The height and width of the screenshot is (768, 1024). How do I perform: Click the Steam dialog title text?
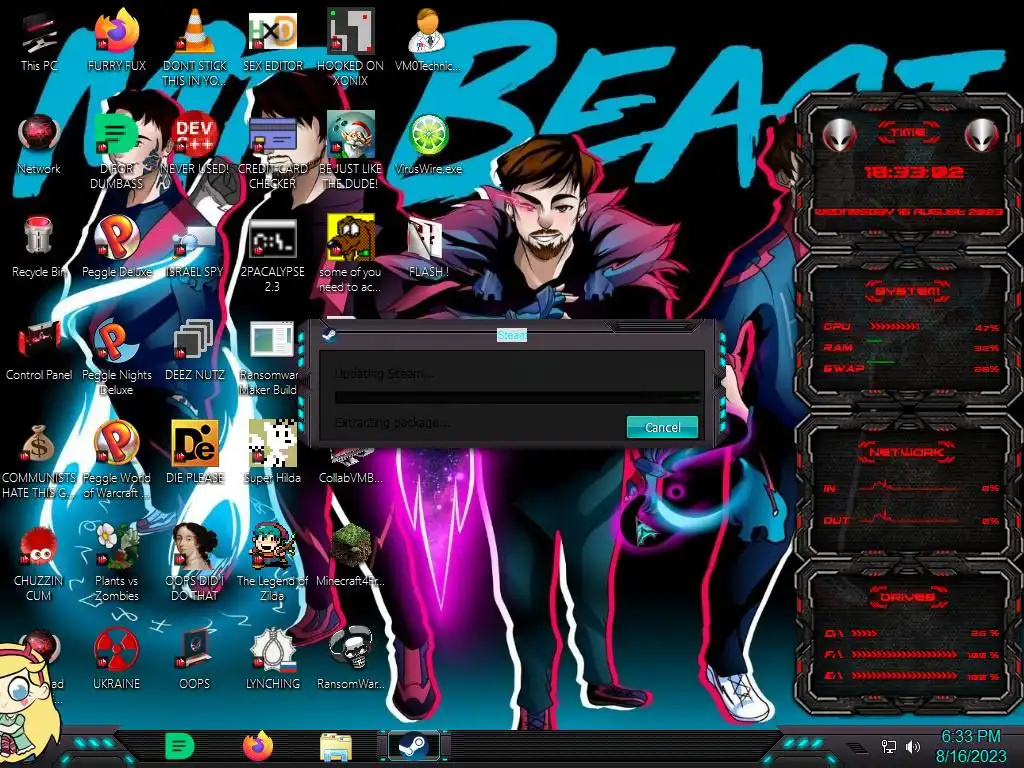click(511, 335)
